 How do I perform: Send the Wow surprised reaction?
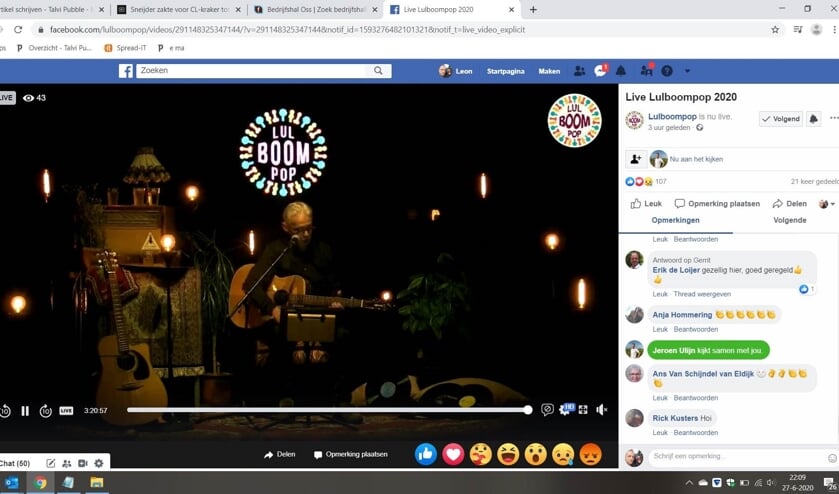tap(536, 454)
